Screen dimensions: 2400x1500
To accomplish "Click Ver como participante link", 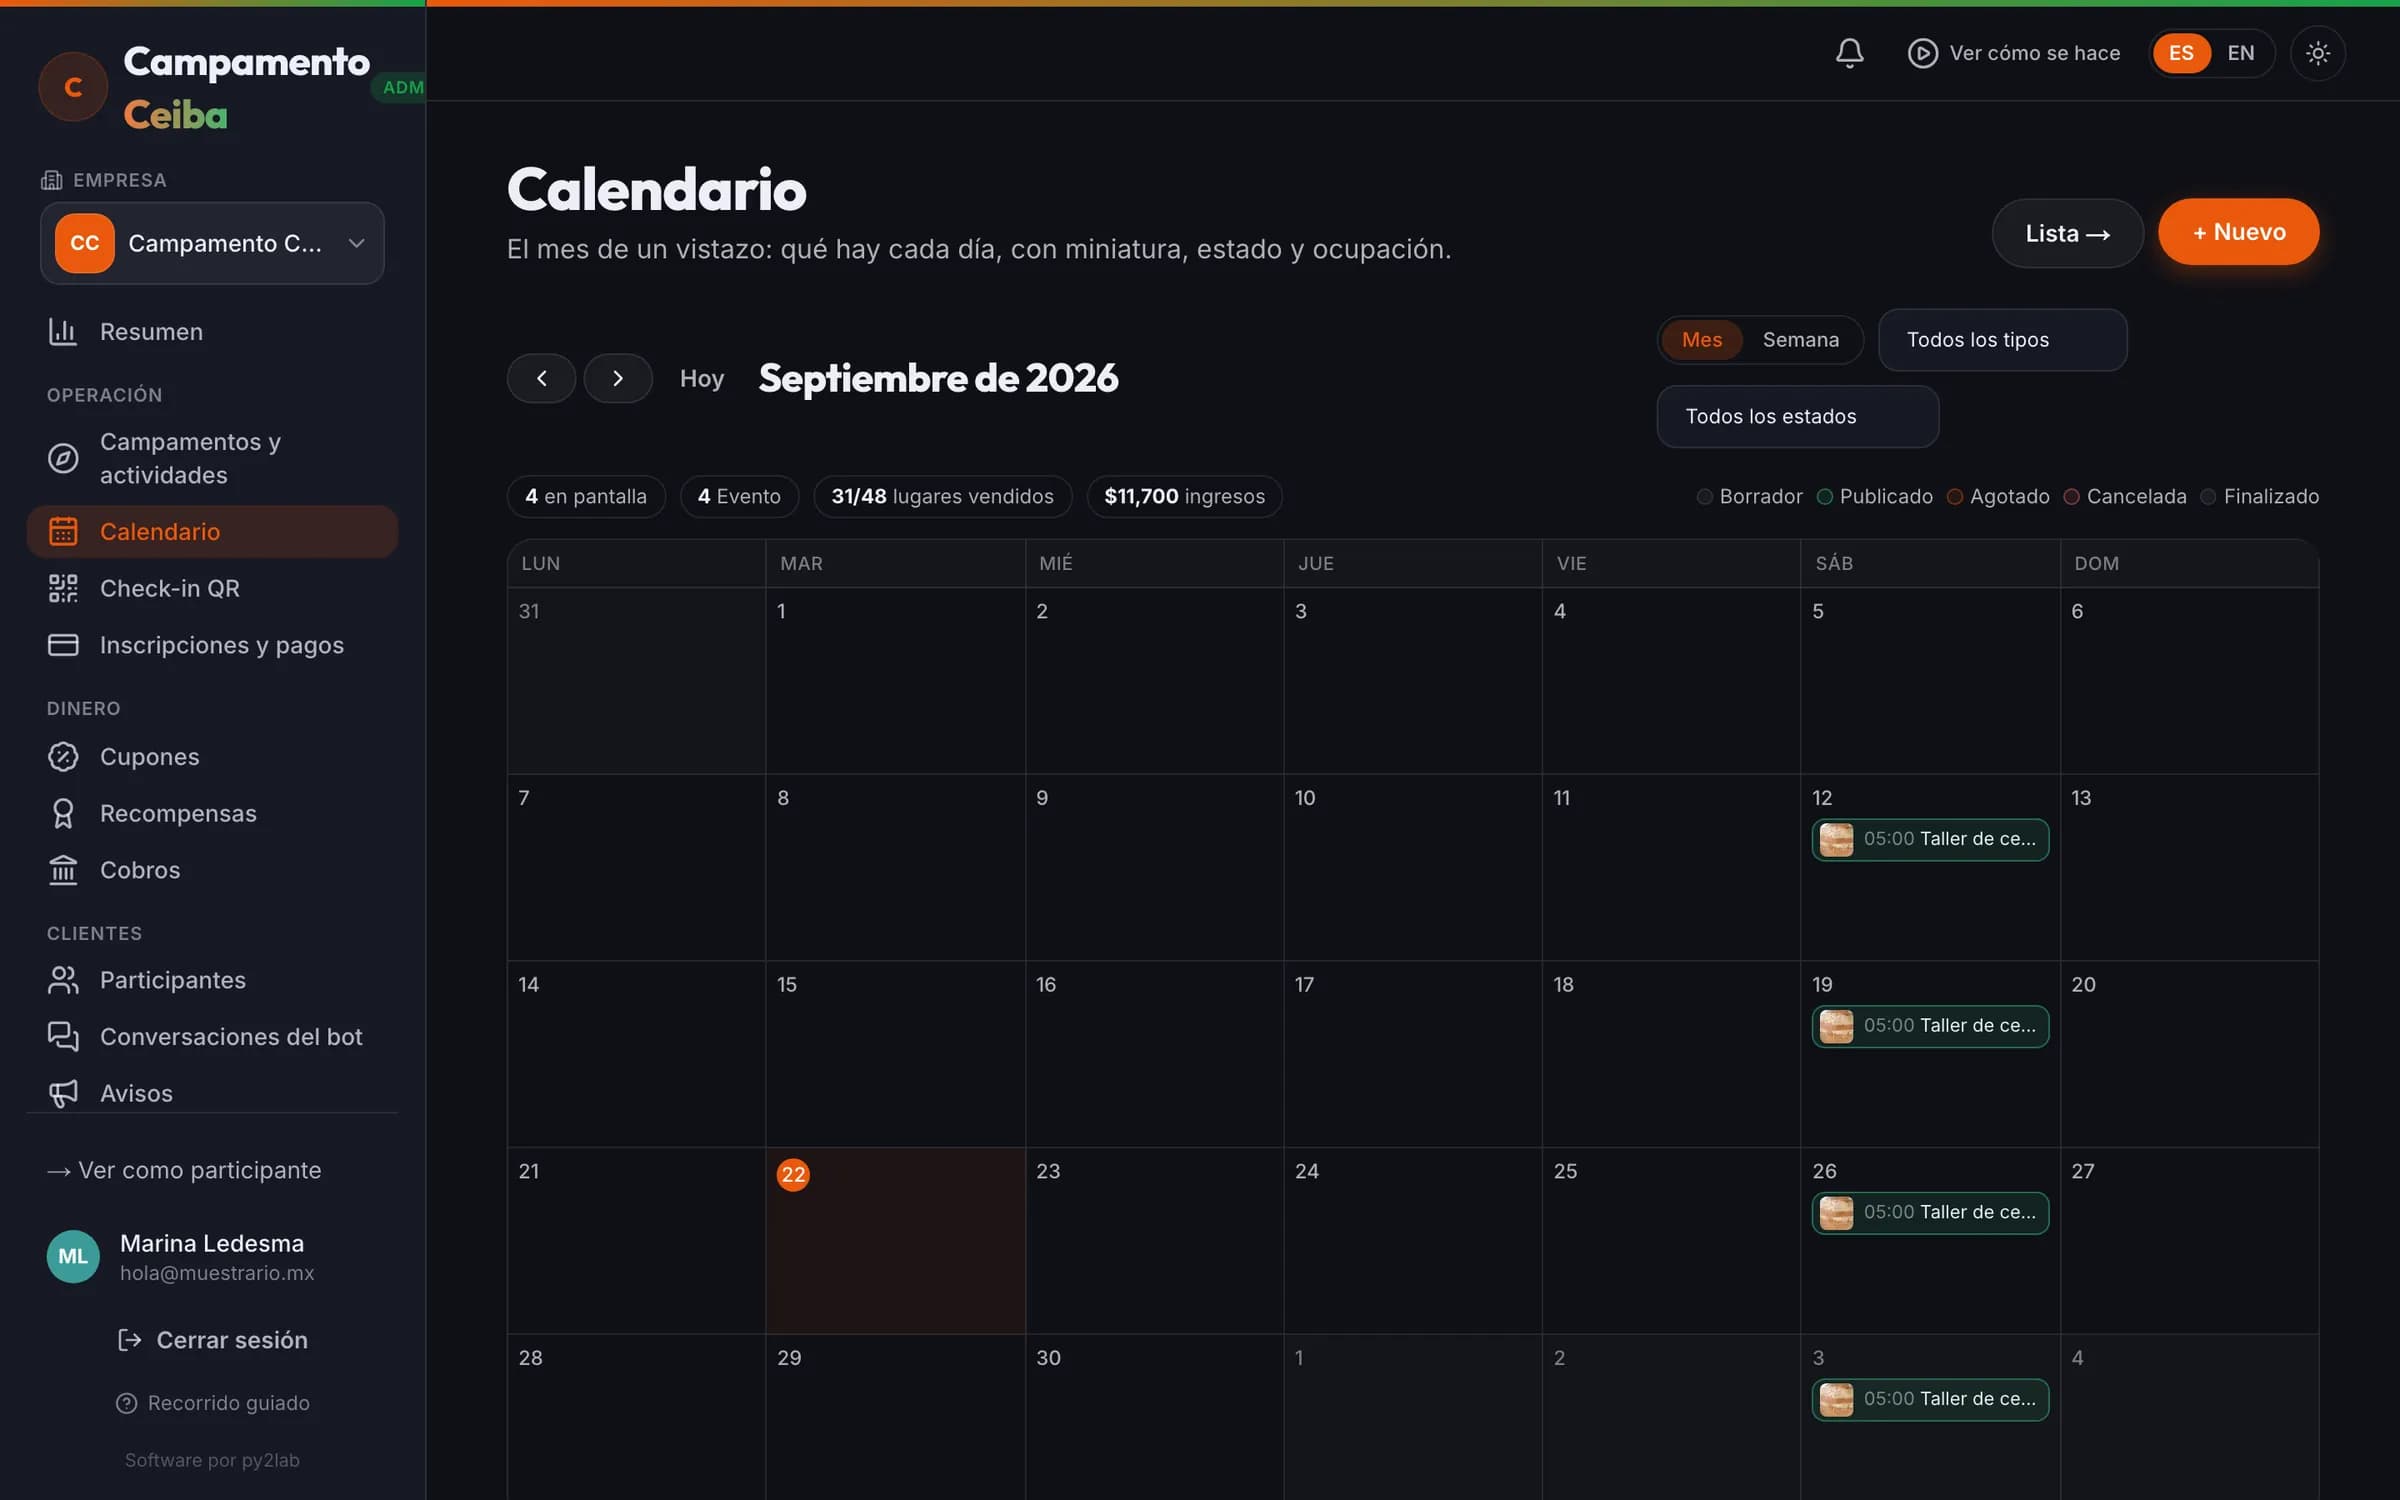I will [x=184, y=1170].
